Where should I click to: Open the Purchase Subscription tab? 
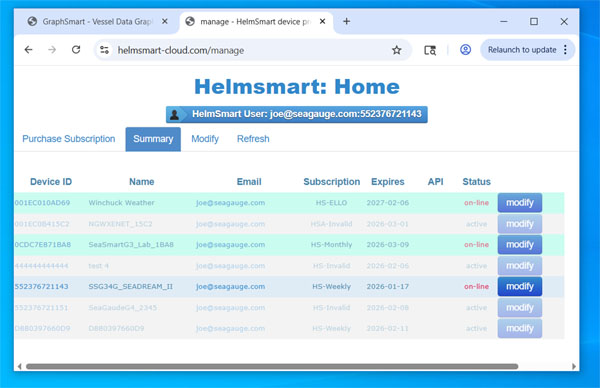[68, 139]
